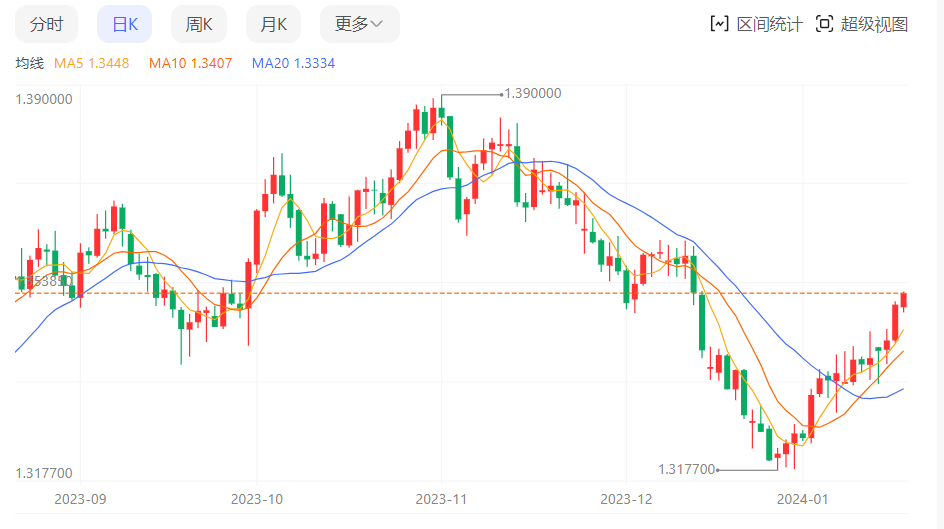Screen dimensions: 944x529
Task: Click the 1.390000 top y-axis value
Action: tap(44, 99)
